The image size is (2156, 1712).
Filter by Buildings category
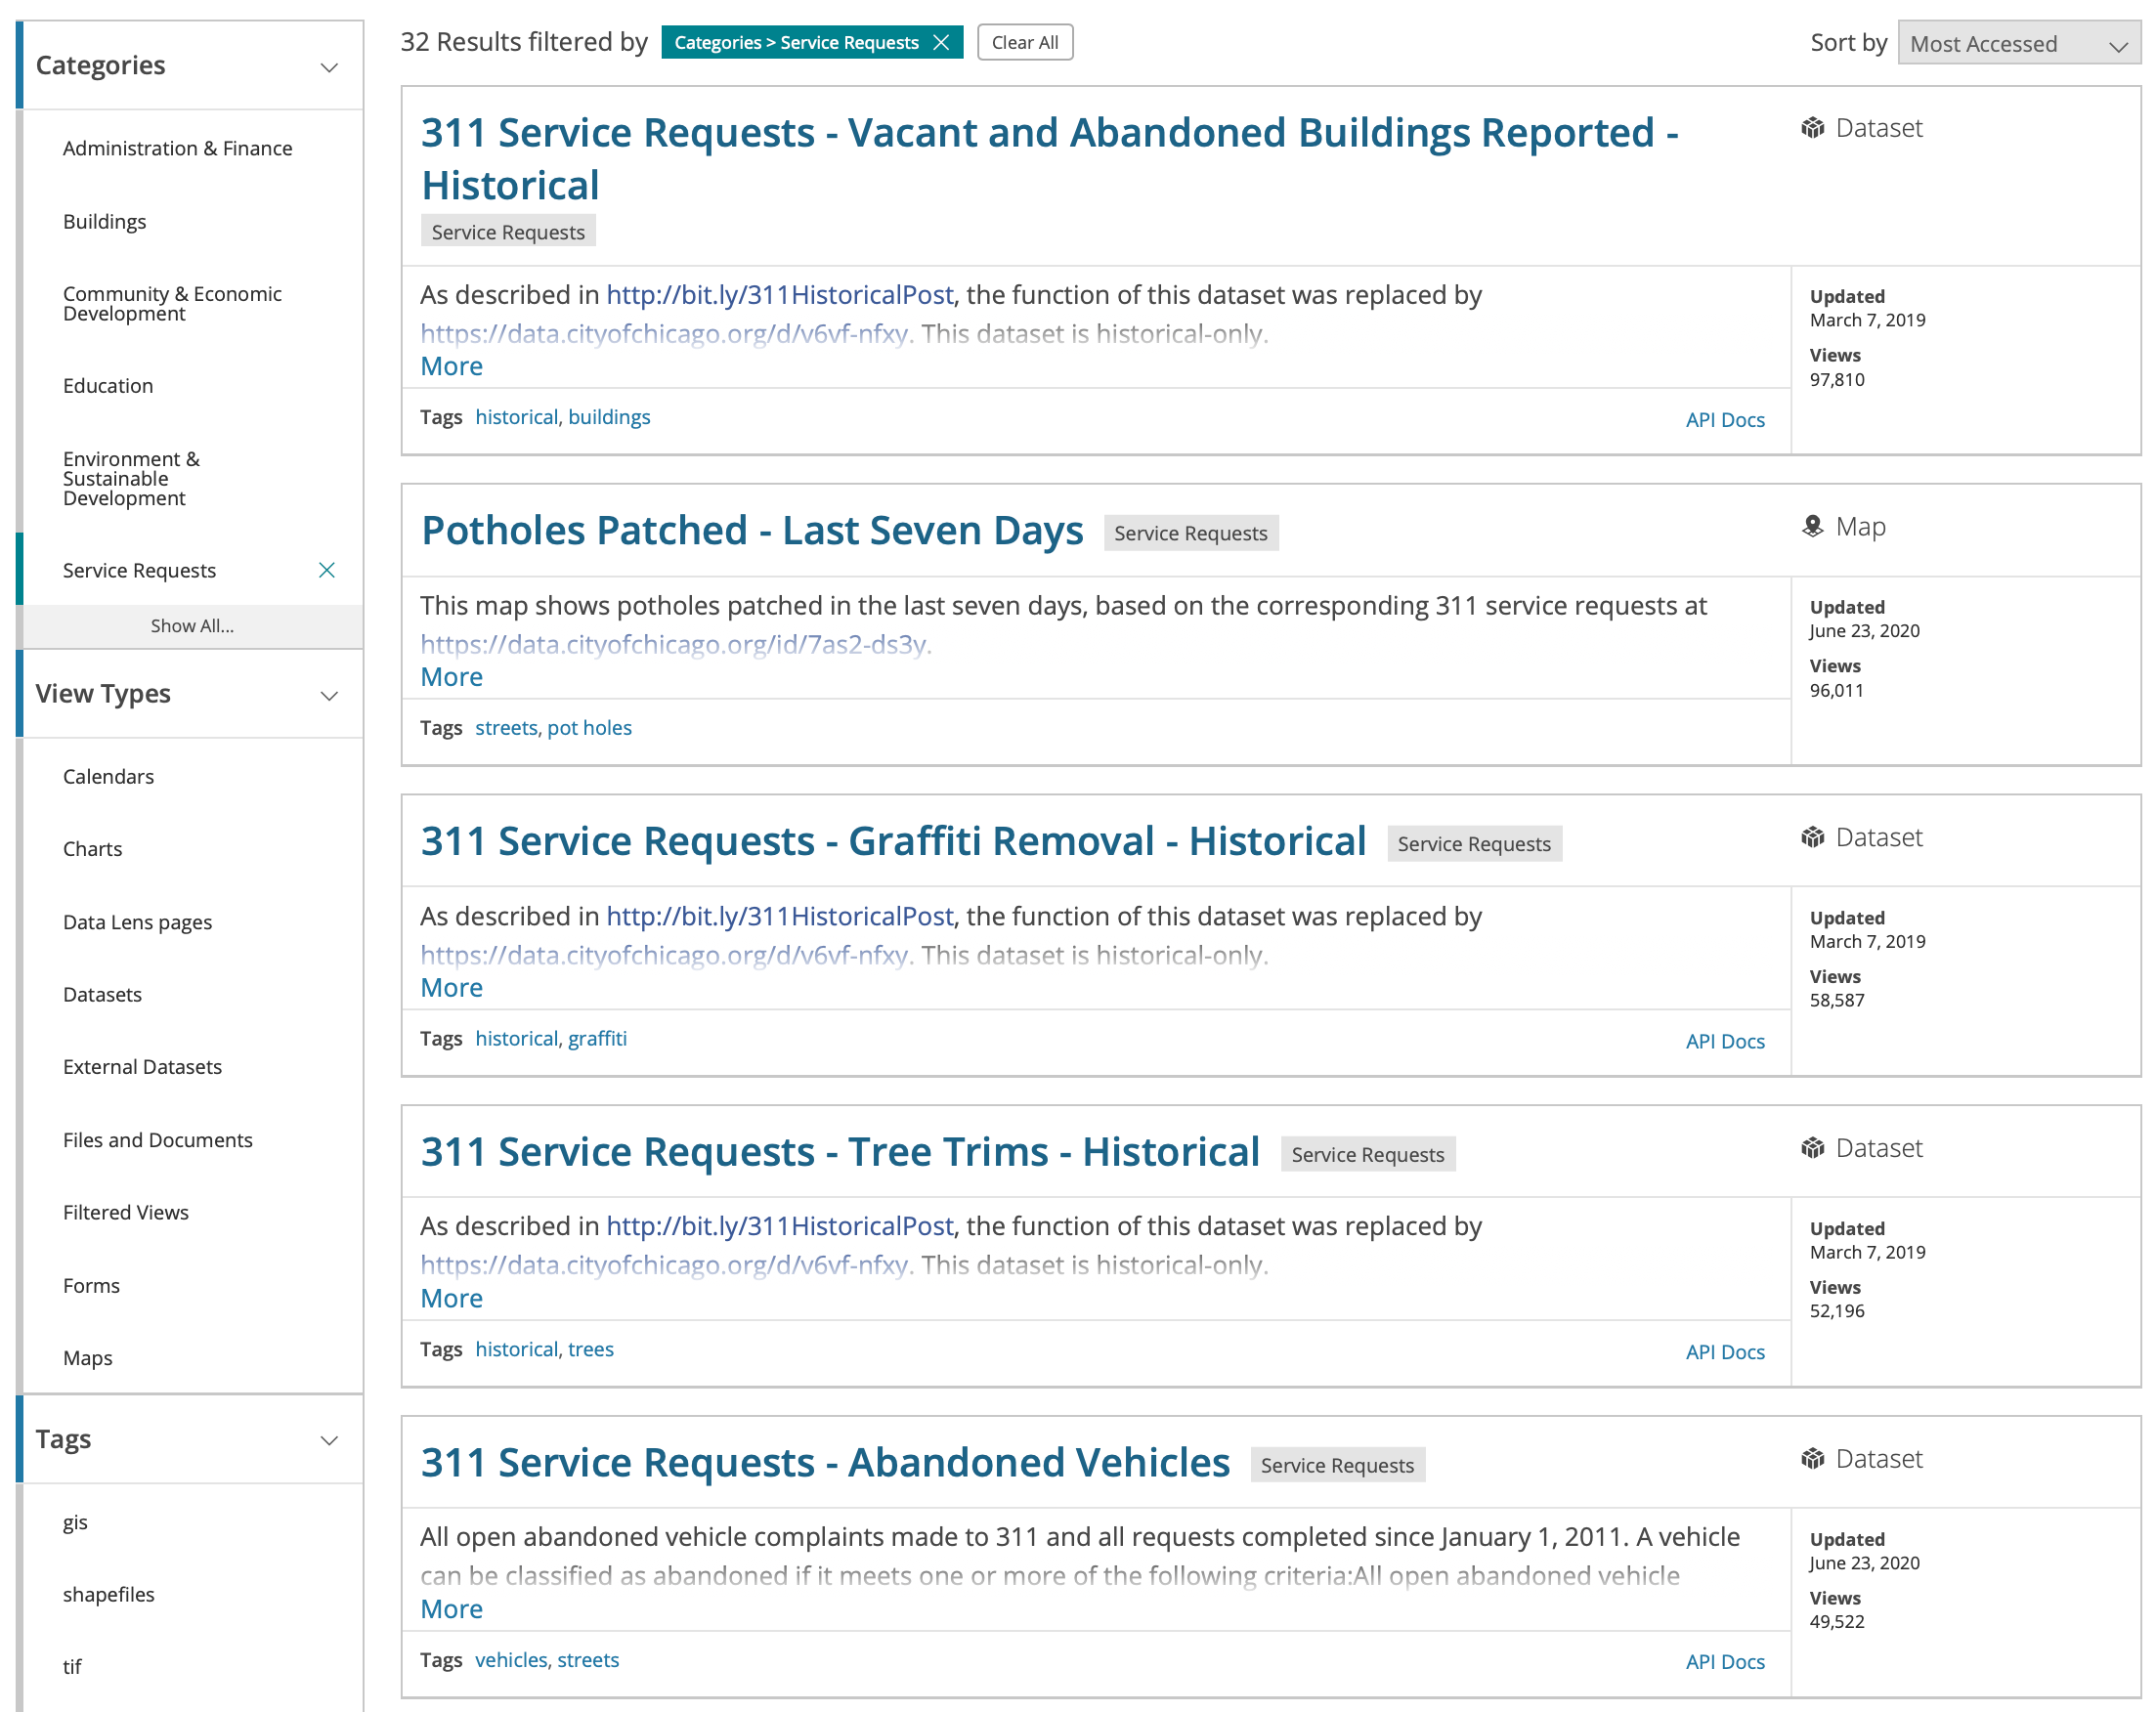tap(104, 221)
